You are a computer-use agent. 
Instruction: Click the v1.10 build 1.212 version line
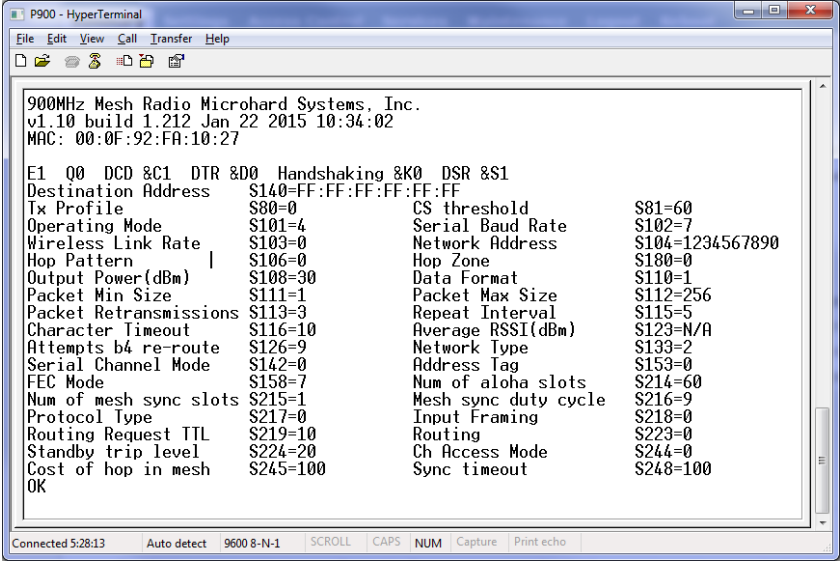210,122
